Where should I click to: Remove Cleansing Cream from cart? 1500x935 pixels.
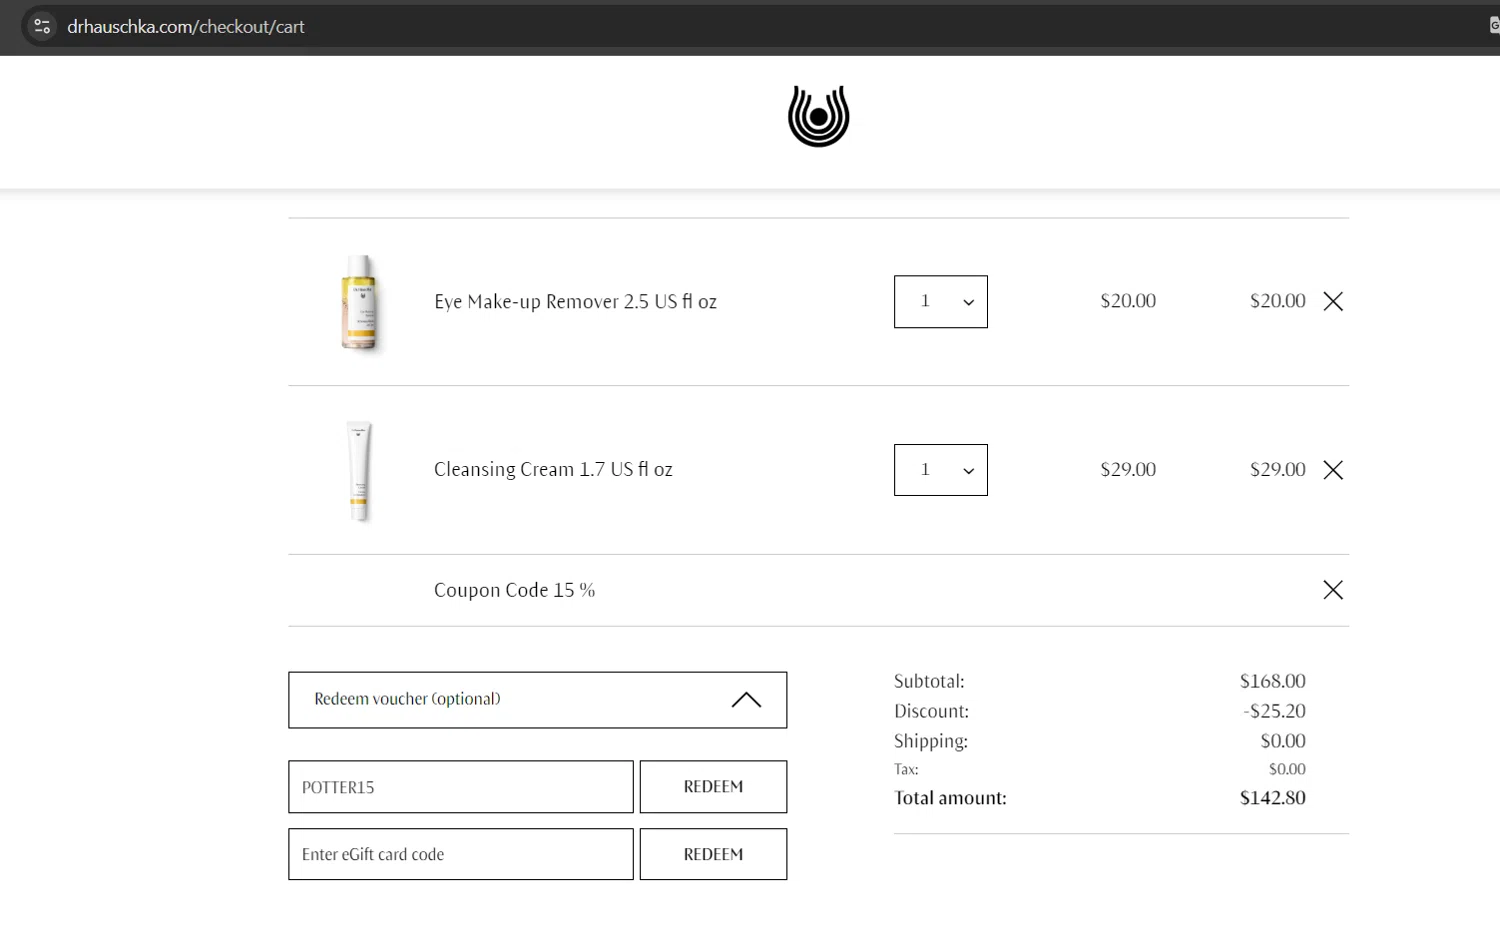1333,470
